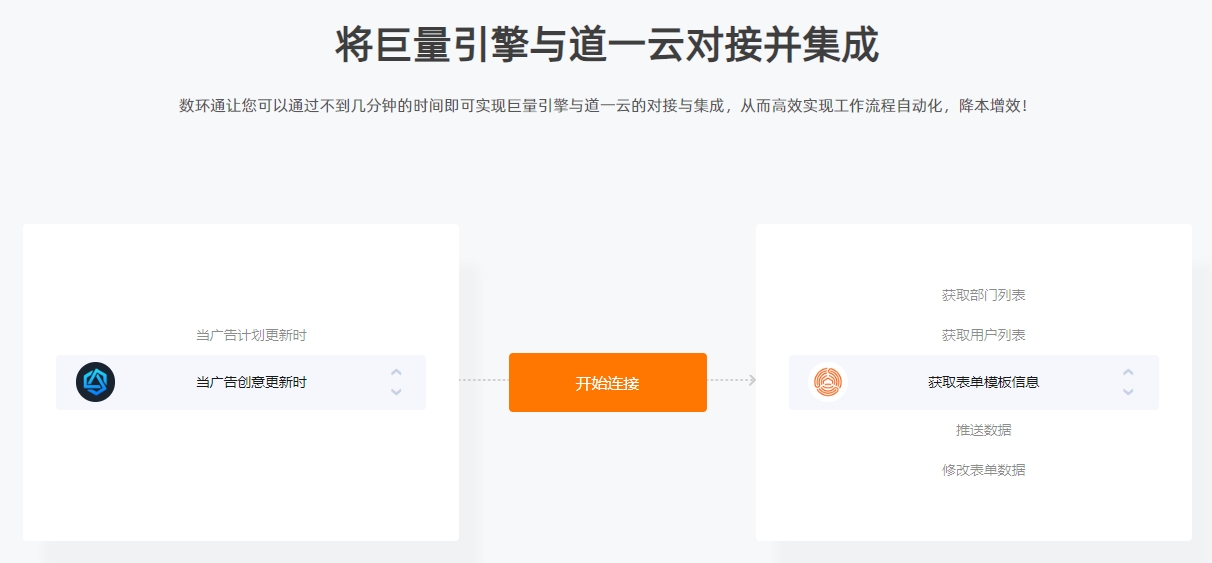
Task: Click up chevron in the 巨量引擎 trigger selector
Action: (396, 373)
